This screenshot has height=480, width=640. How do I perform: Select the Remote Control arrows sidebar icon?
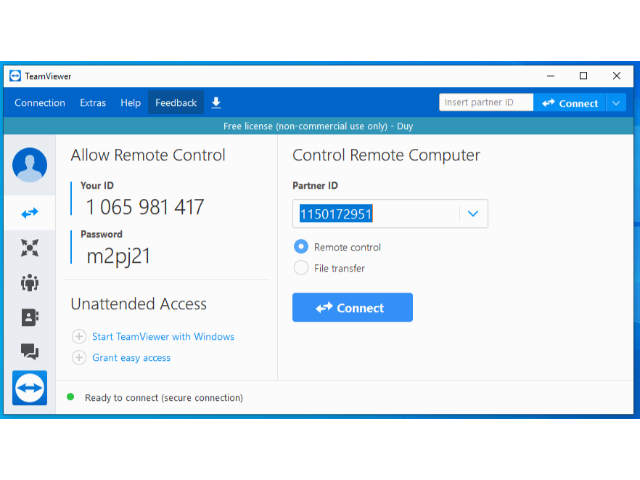29,213
